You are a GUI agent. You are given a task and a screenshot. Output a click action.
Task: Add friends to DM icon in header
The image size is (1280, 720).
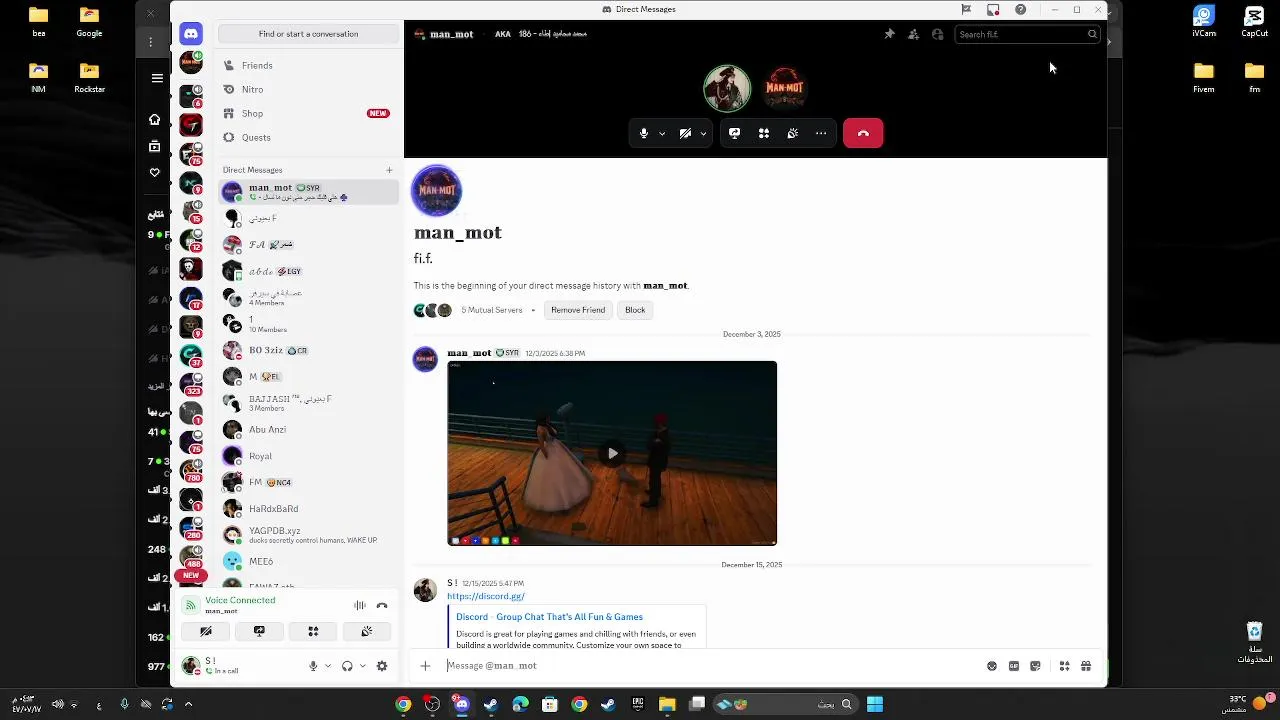(x=913, y=34)
